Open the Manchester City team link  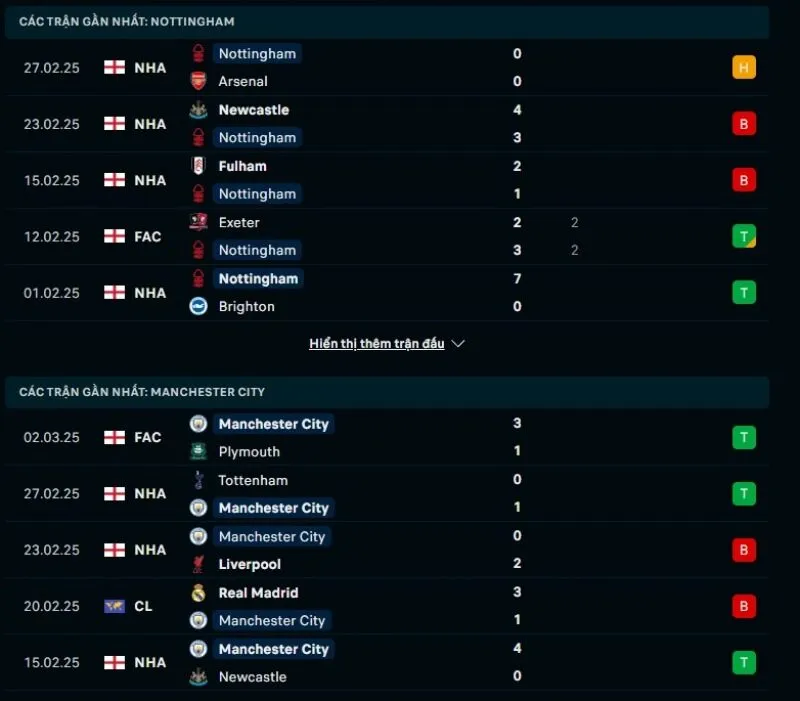273,424
